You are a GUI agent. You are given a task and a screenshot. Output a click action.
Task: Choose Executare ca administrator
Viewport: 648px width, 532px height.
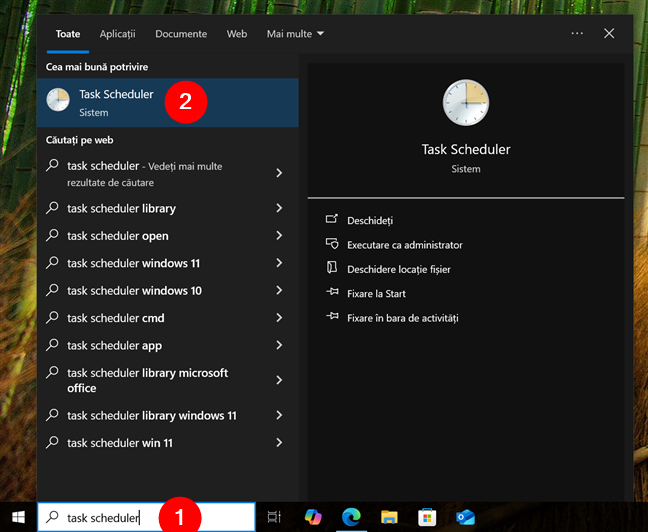pyautogui.click(x=405, y=245)
